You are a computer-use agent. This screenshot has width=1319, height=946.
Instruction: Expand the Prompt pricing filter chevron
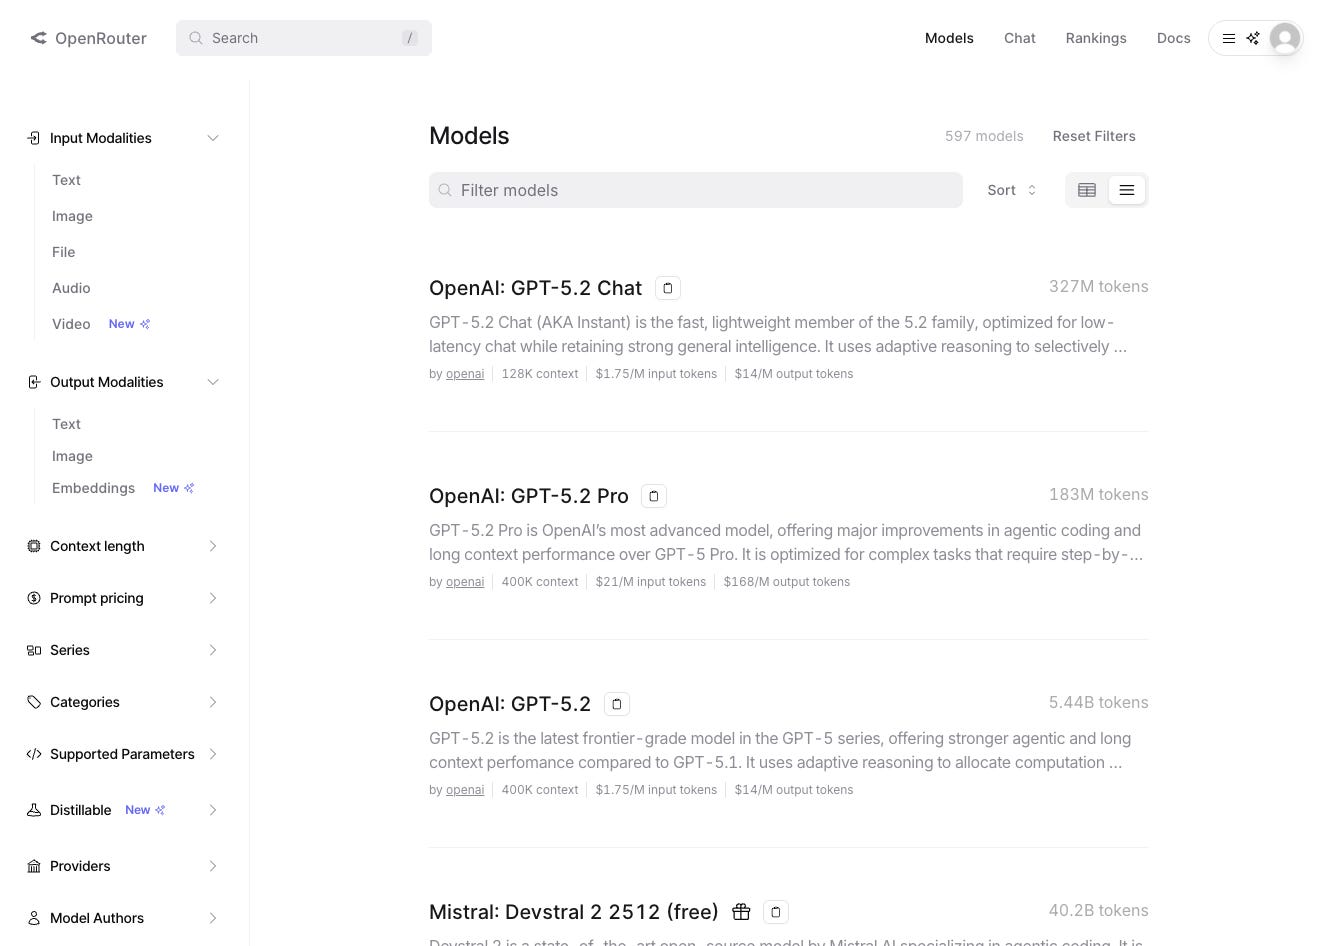point(213,598)
